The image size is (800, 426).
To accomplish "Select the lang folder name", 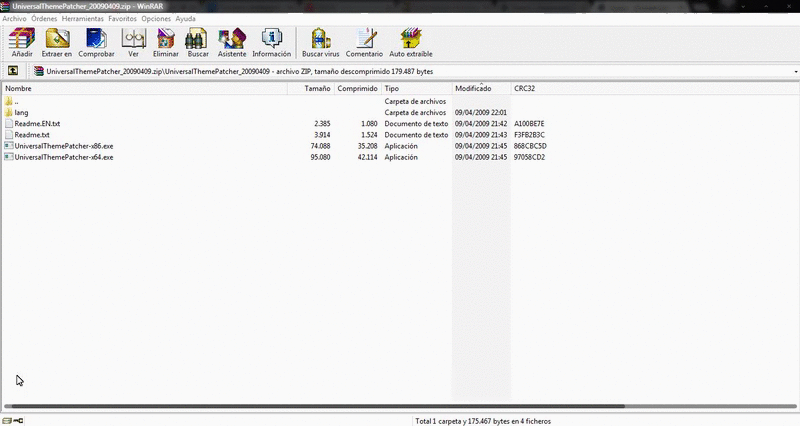I will click(21, 112).
